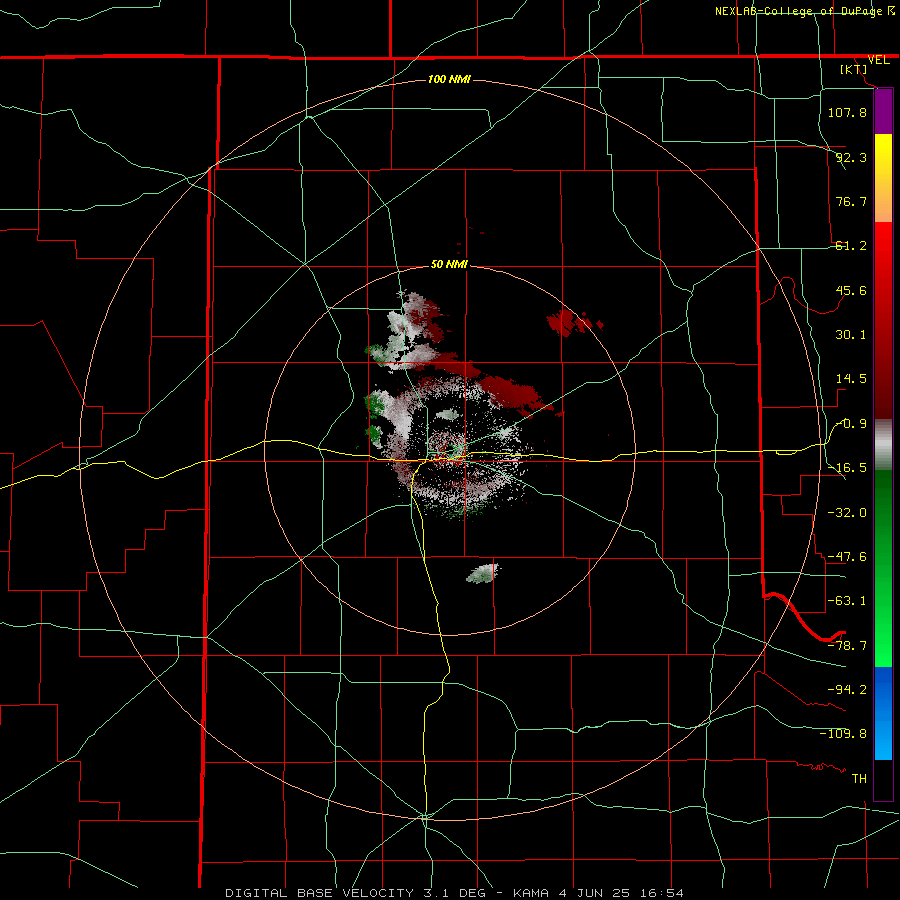The height and width of the screenshot is (900, 900).
Task: Click the 100 NMI range ring label
Action: click(x=449, y=79)
